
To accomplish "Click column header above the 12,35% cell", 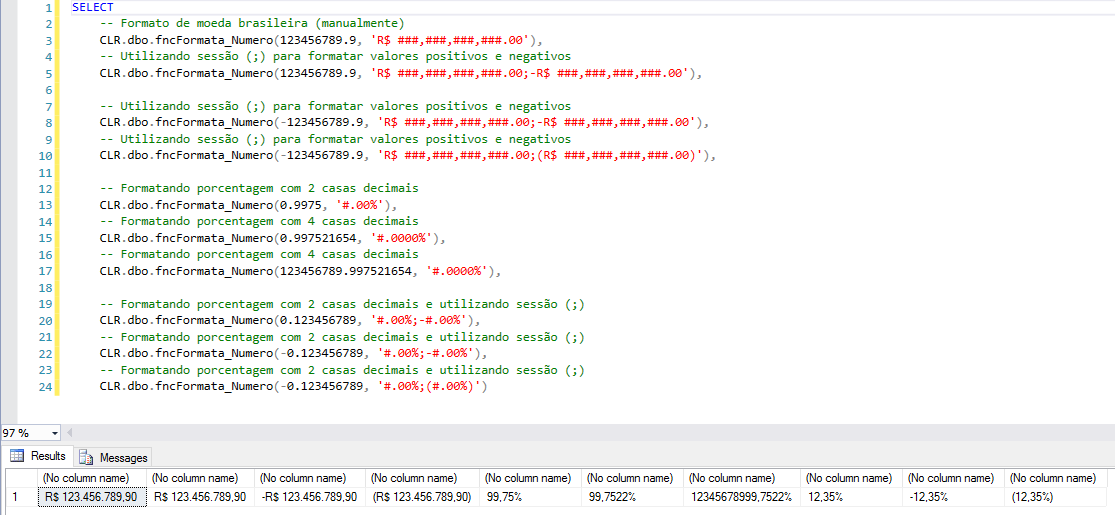I will pos(849,478).
